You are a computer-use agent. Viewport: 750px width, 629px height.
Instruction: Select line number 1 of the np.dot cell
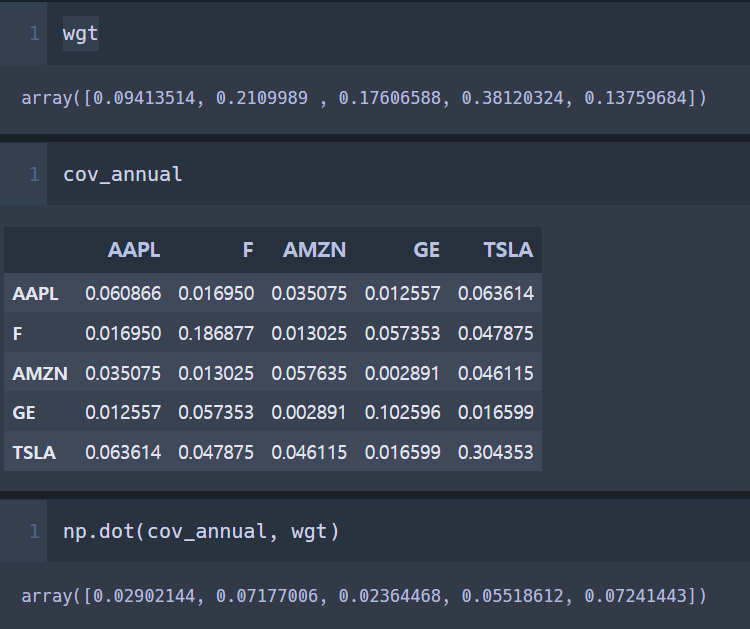coord(34,531)
